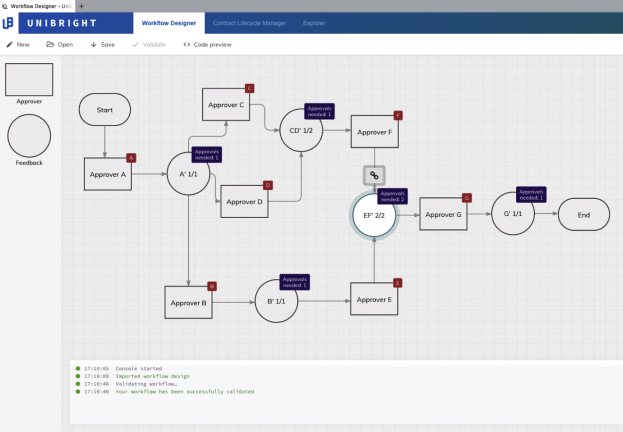
Task: Select the EF' 2/2 feedback node
Action: [x=374, y=215]
